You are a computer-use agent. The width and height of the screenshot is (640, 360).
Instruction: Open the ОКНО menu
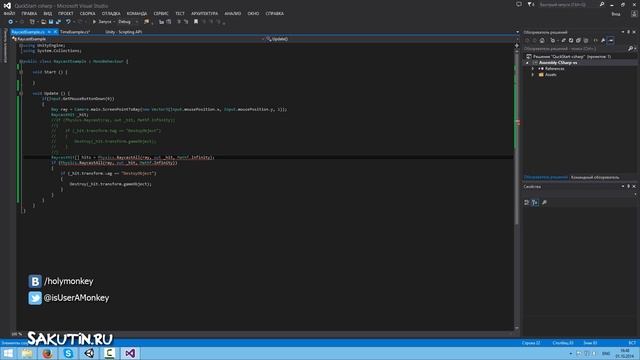(253, 13)
